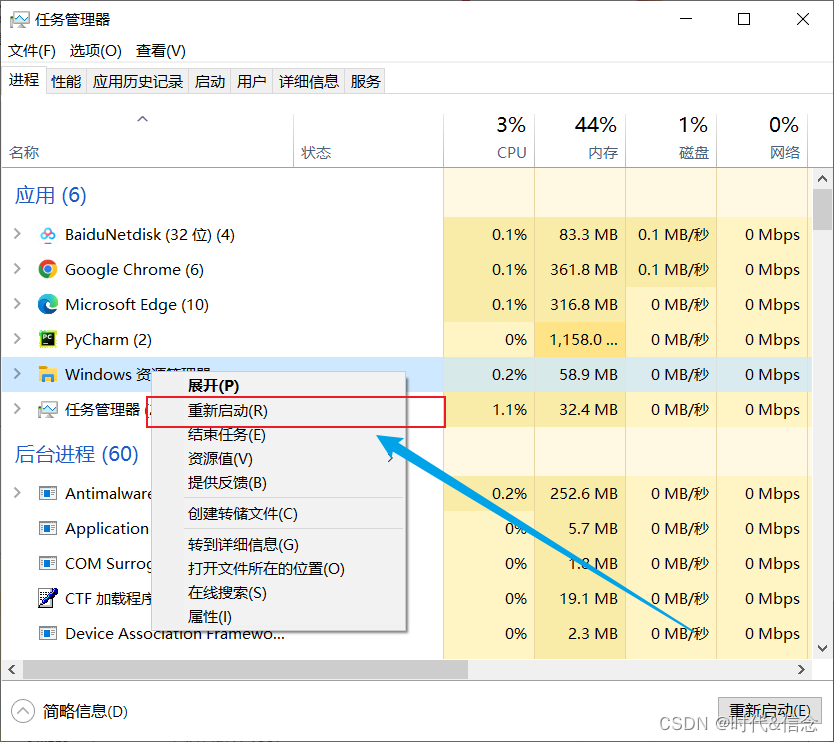The image size is (834, 742).
Task: Click the Antimalware process icon
Action: pyautogui.click(x=47, y=493)
